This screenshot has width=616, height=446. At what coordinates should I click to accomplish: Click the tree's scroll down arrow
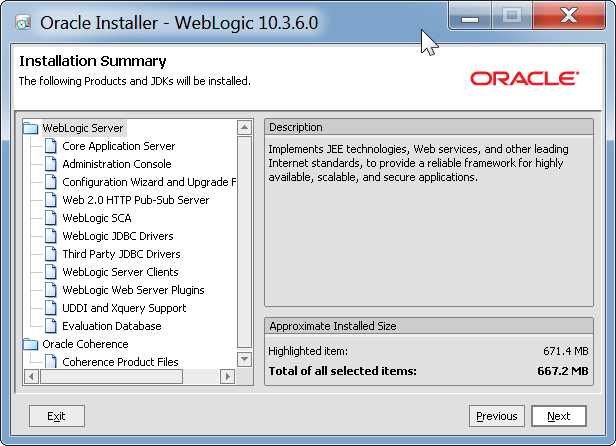click(244, 359)
